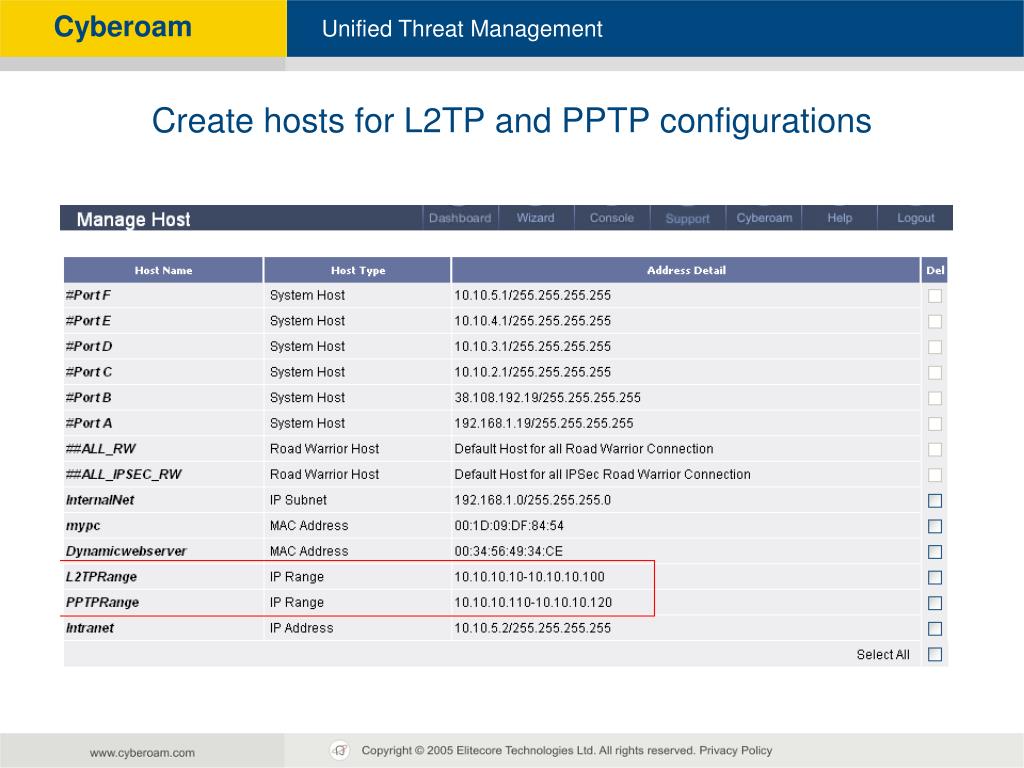Tick the delete checkbox for Dynamicwebserver
Image resolution: width=1024 pixels, height=768 pixels.
(x=935, y=551)
